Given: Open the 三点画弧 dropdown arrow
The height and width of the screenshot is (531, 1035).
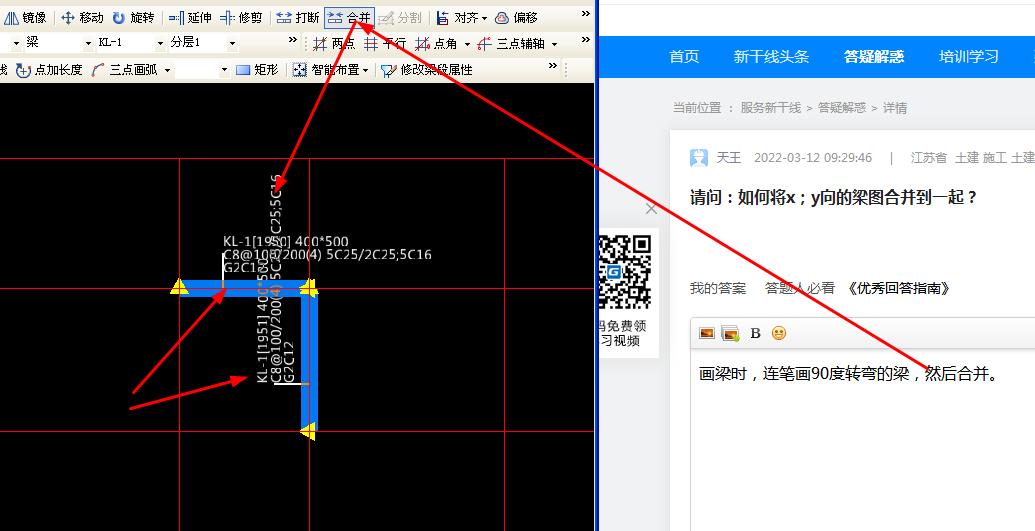Looking at the screenshot, I should pyautogui.click(x=167, y=70).
